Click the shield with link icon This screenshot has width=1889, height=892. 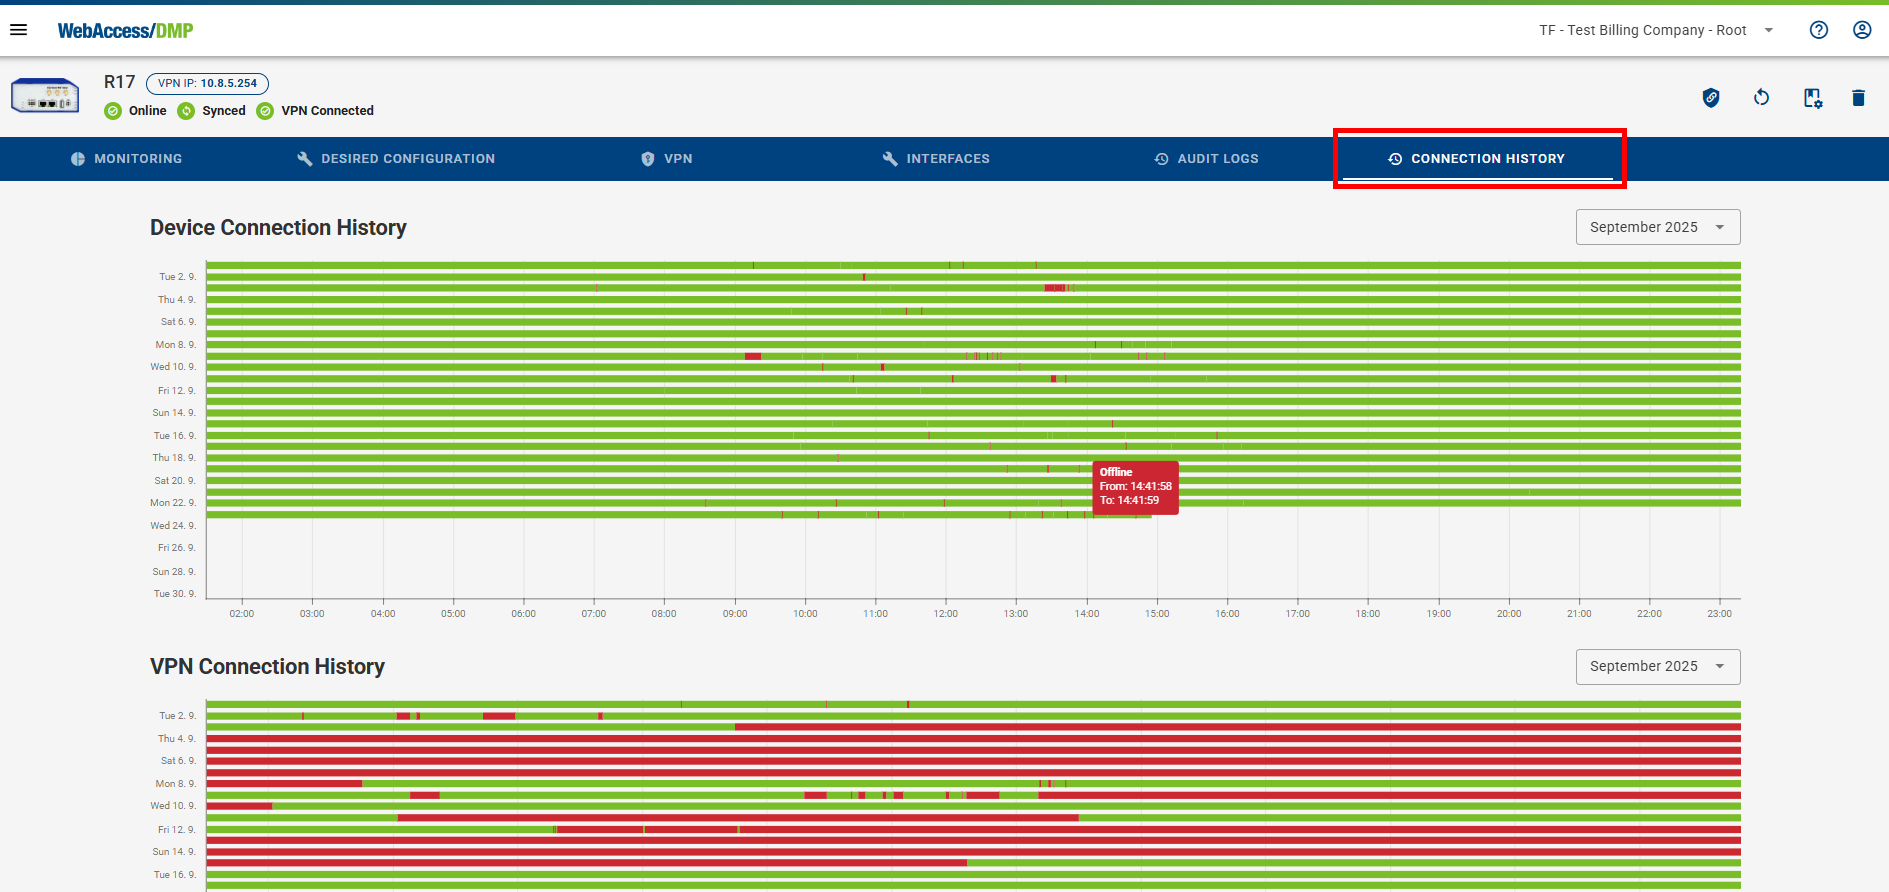[1710, 98]
